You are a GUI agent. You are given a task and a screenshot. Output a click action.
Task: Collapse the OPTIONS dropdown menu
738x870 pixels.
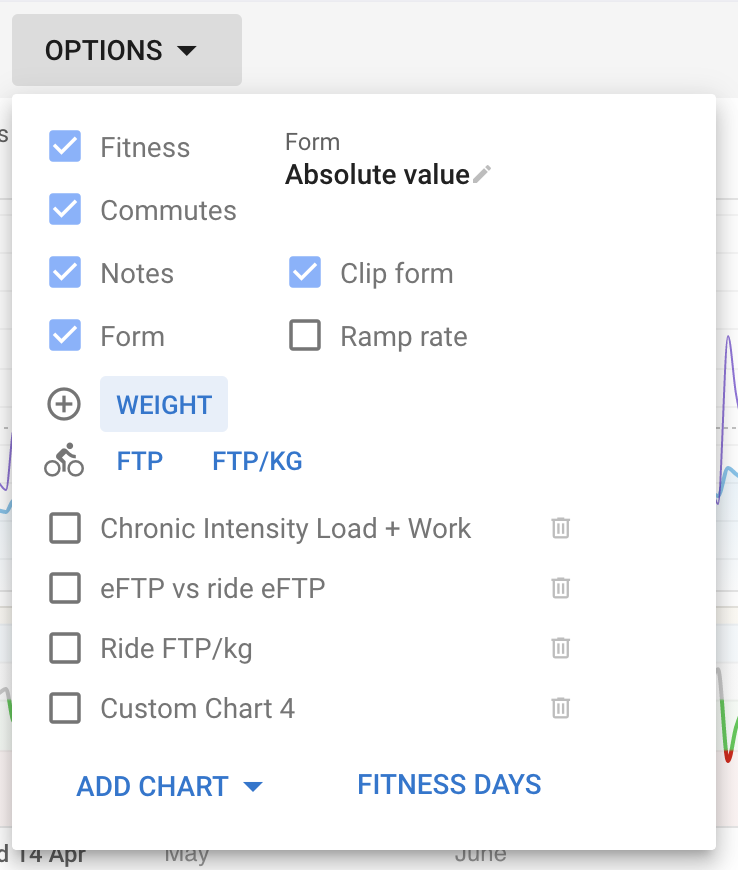pyautogui.click(x=127, y=50)
